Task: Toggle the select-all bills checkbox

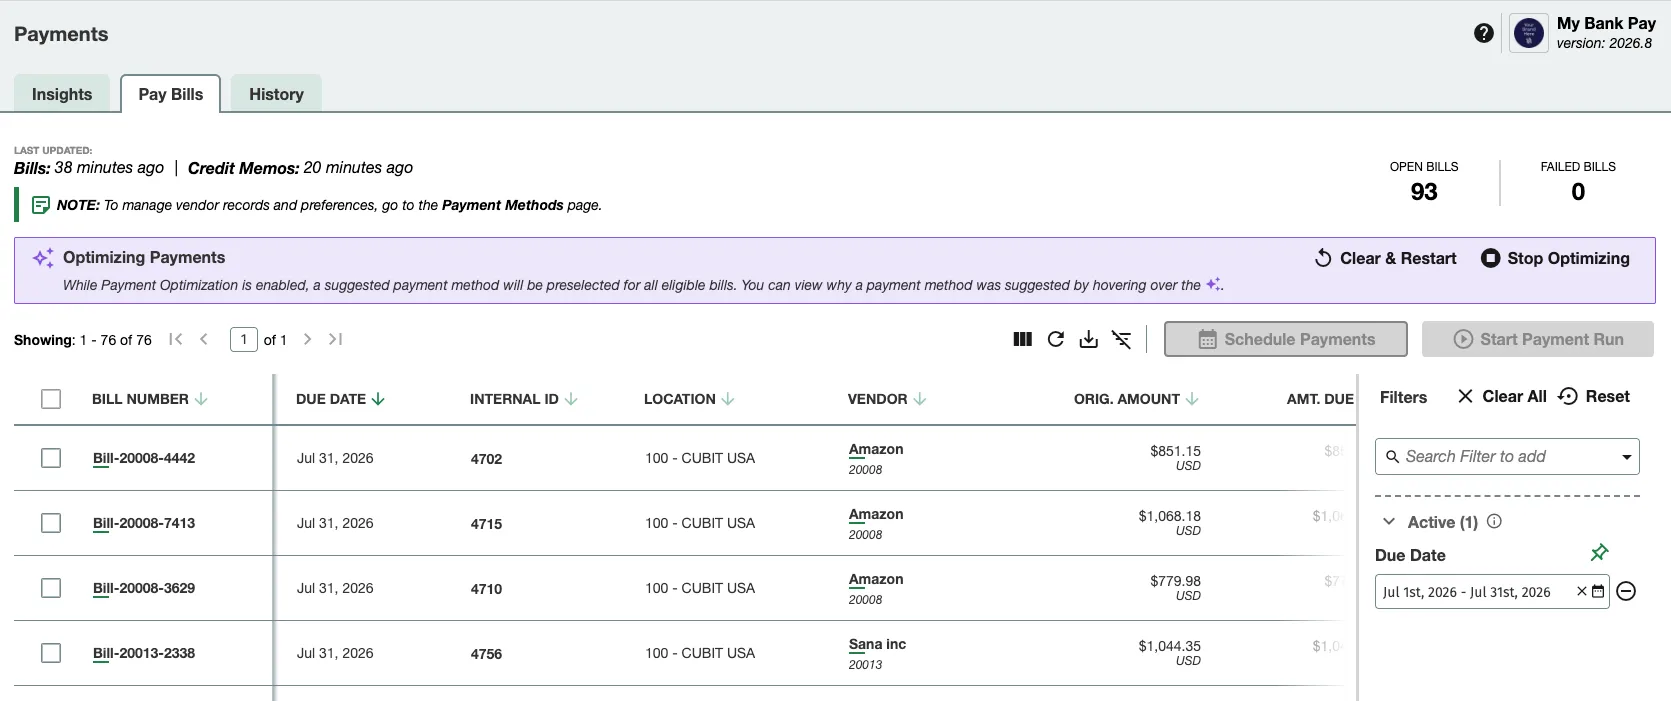Action: coord(51,399)
